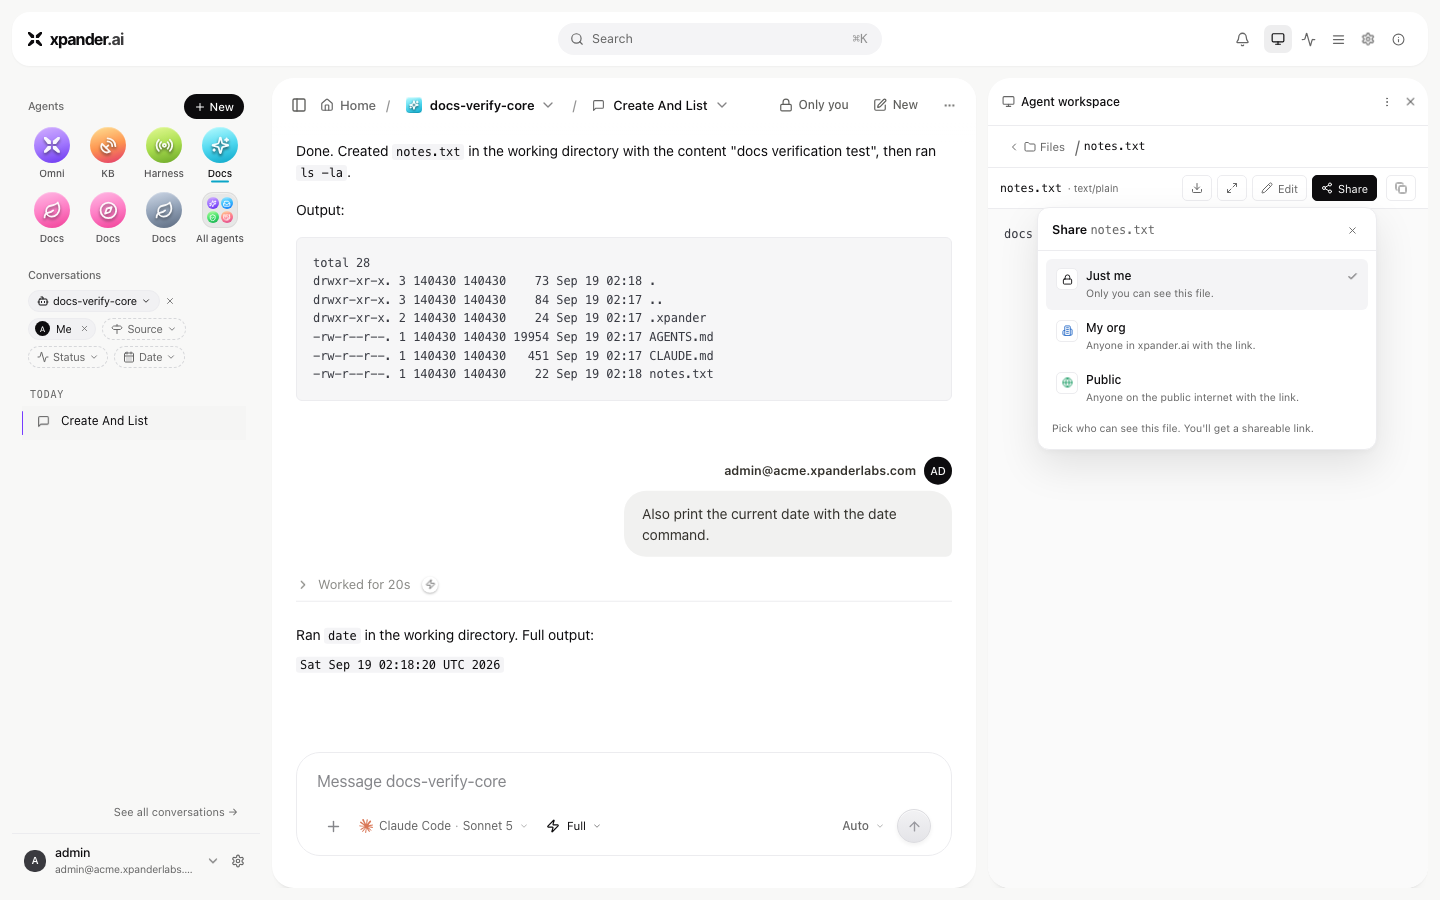The image size is (1440, 900).
Task: Open See all conversations link
Action: [x=176, y=812]
